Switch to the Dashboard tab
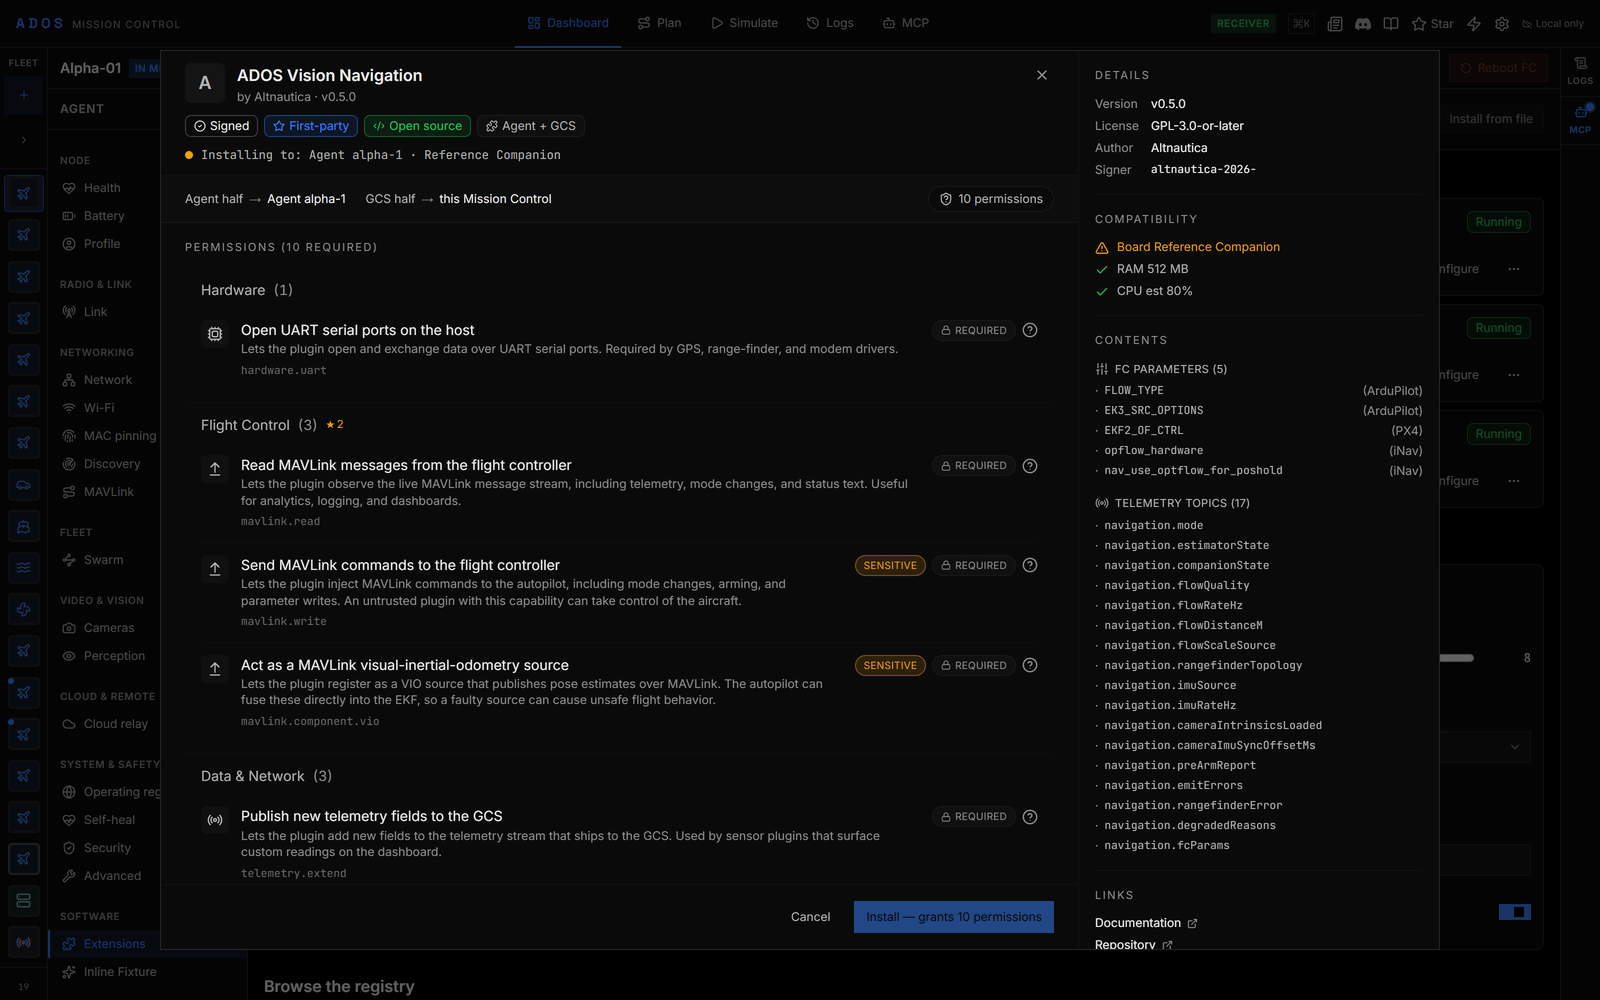1600x1000 pixels. (568, 23)
